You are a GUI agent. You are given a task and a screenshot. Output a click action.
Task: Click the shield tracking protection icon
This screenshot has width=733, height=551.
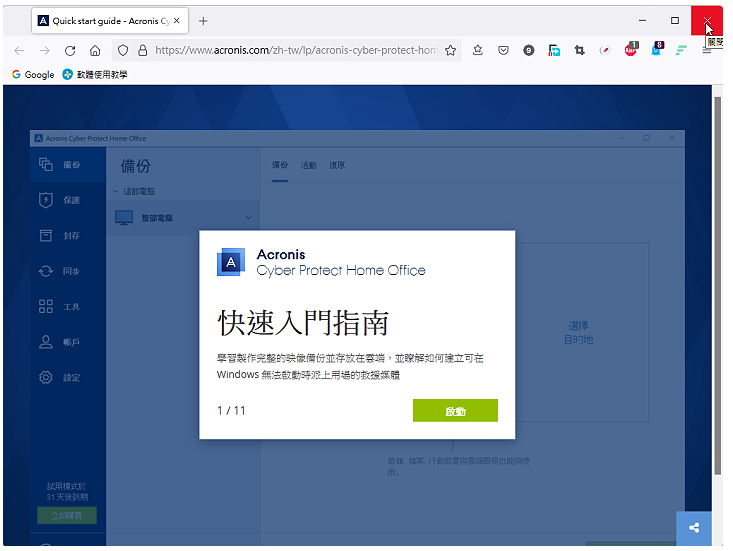(122, 50)
